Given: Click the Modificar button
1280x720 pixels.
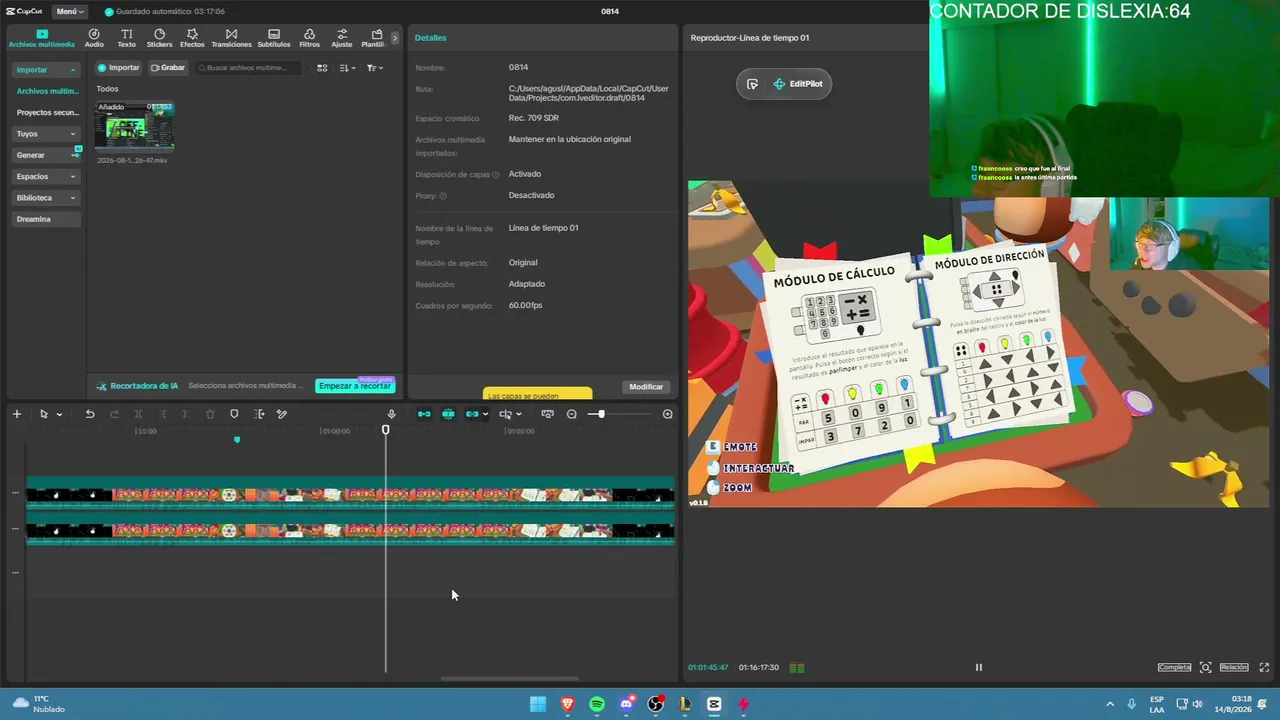Looking at the screenshot, I should point(646,387).
